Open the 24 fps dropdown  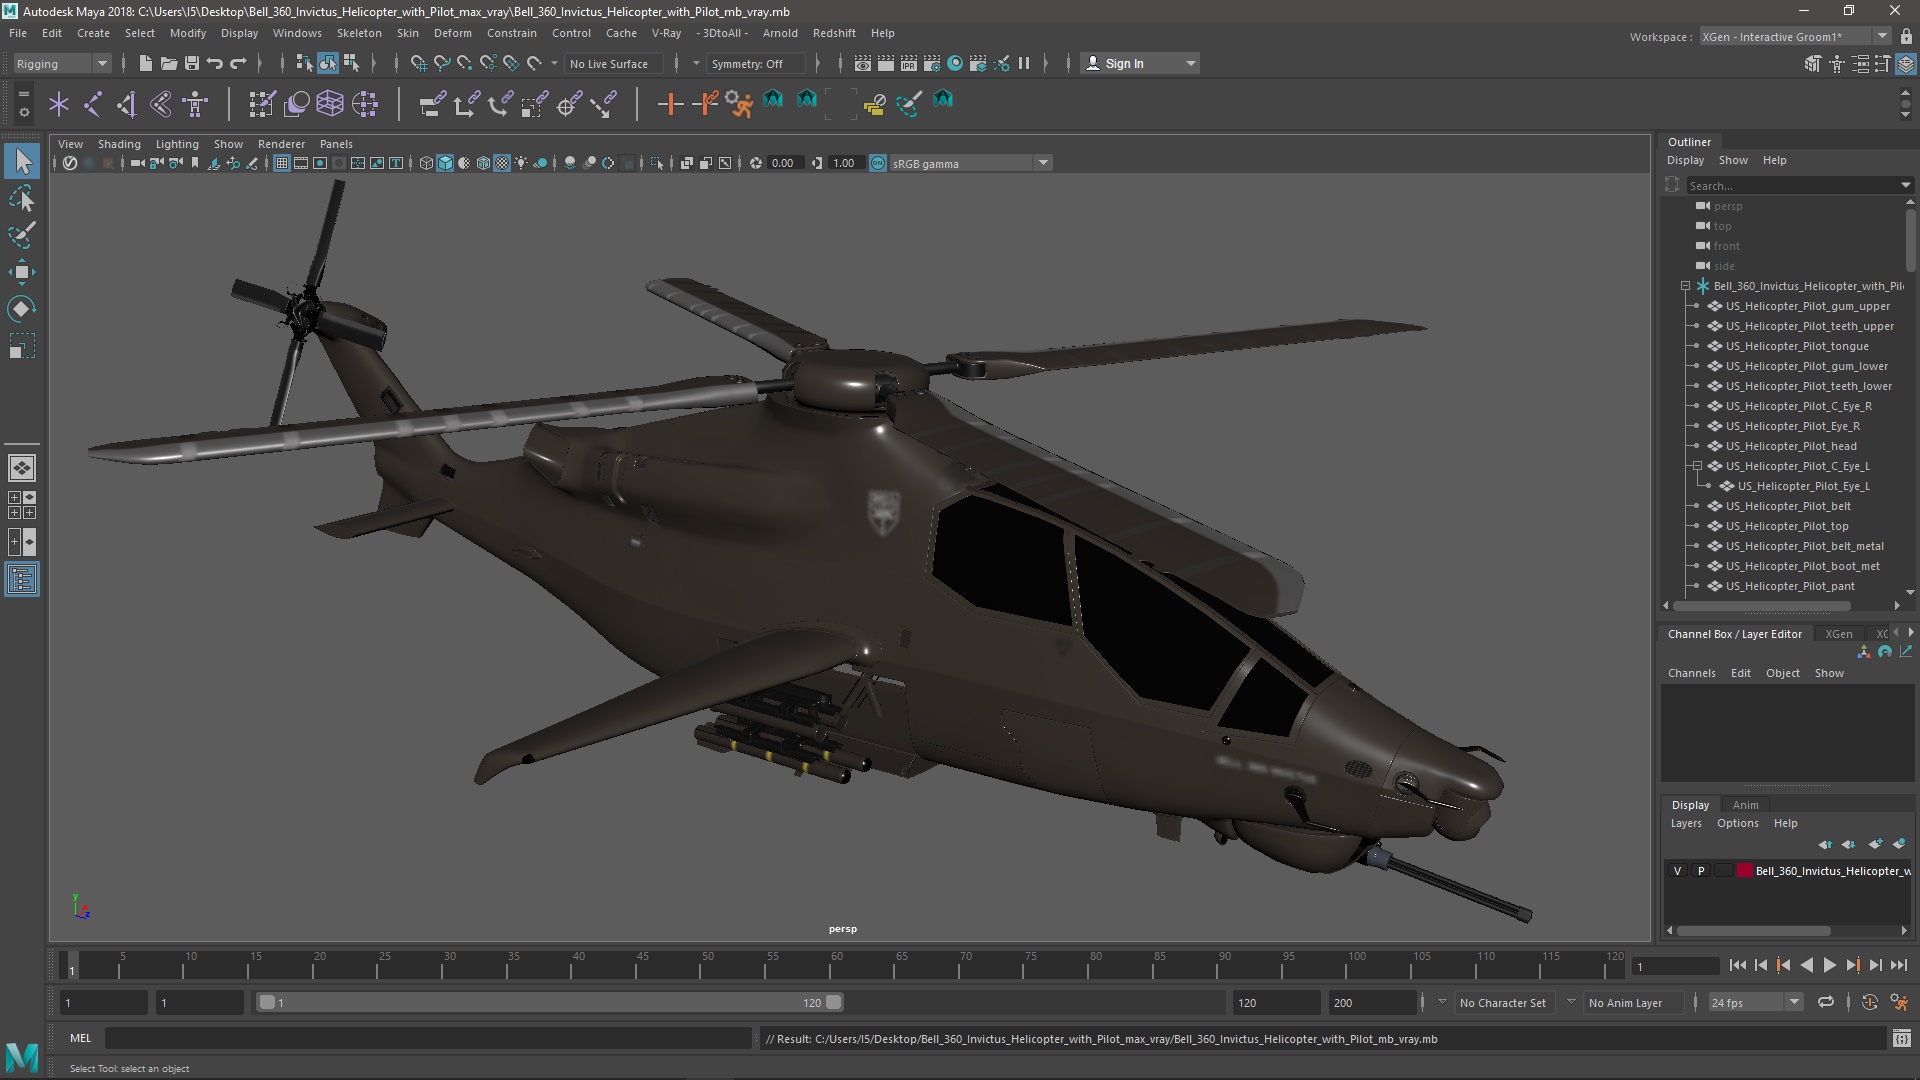coord(1755,1002)
